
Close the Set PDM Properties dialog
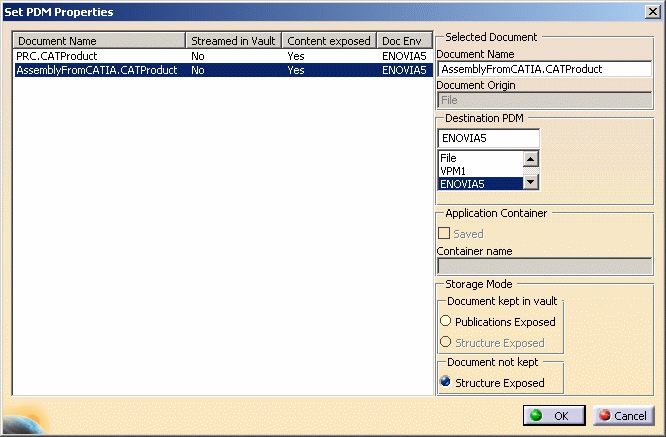(x=652, y=12)
